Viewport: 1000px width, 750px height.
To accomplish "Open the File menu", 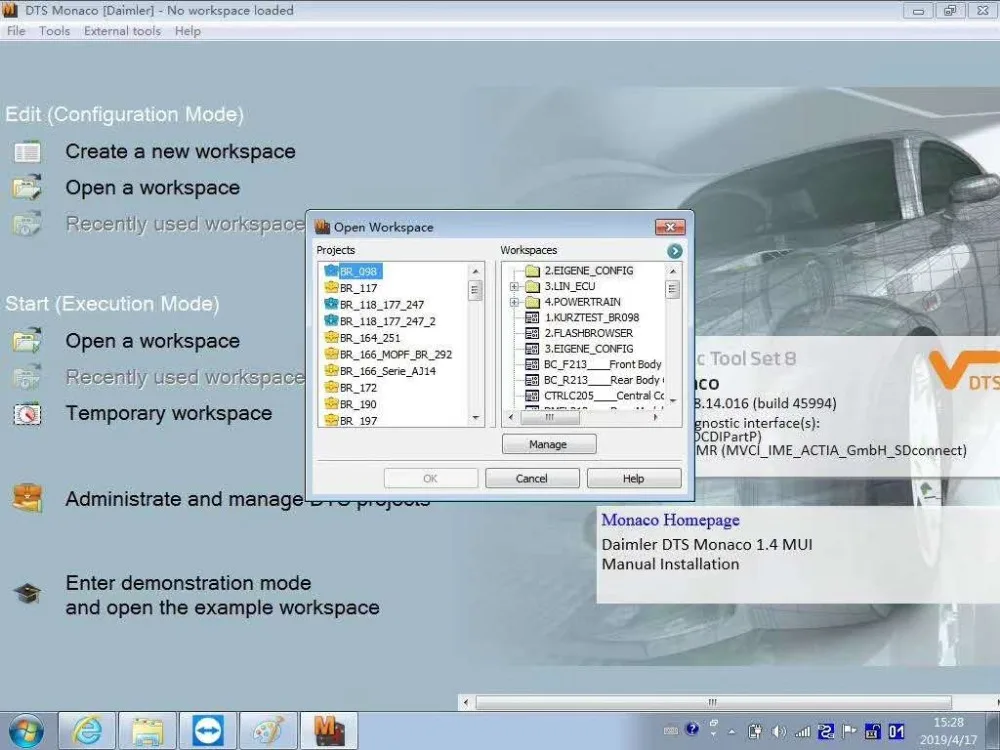I will coord(16,31).
